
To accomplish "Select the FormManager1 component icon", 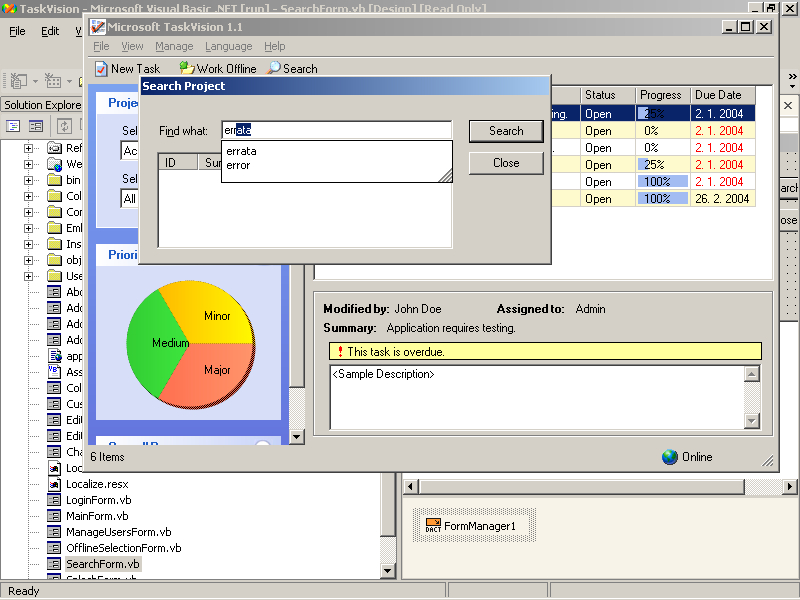I will point(433,525).
